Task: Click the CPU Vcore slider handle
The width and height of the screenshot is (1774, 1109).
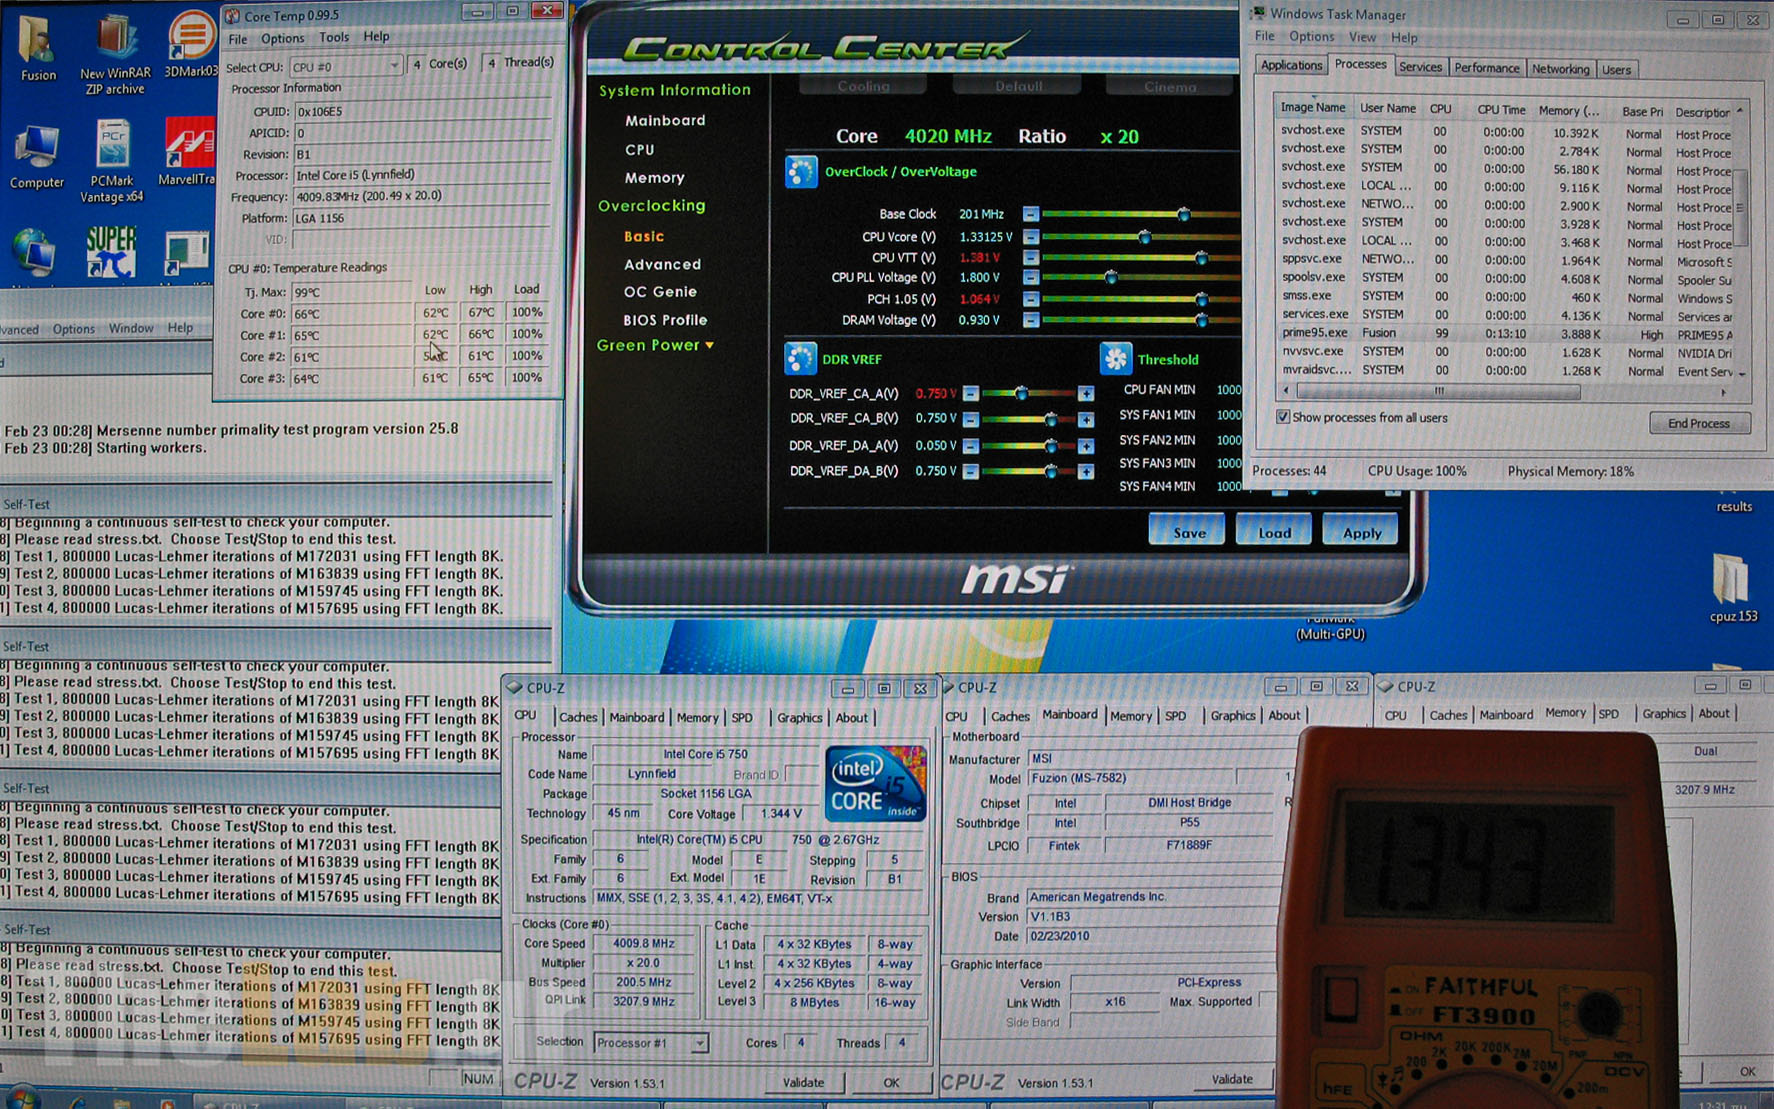Action: pyautogui.click(x=1144, y=237)
